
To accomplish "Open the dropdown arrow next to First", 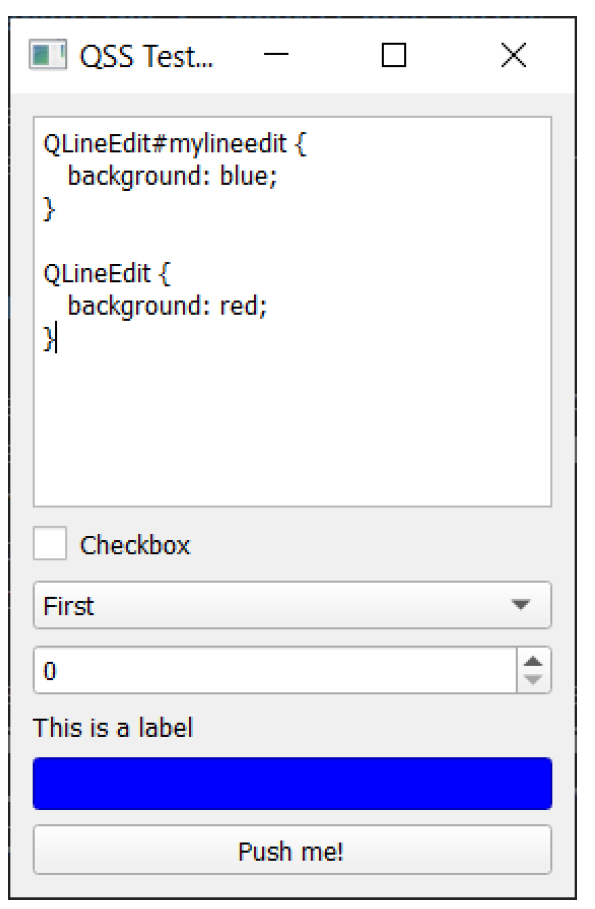I will coord(521,605).
